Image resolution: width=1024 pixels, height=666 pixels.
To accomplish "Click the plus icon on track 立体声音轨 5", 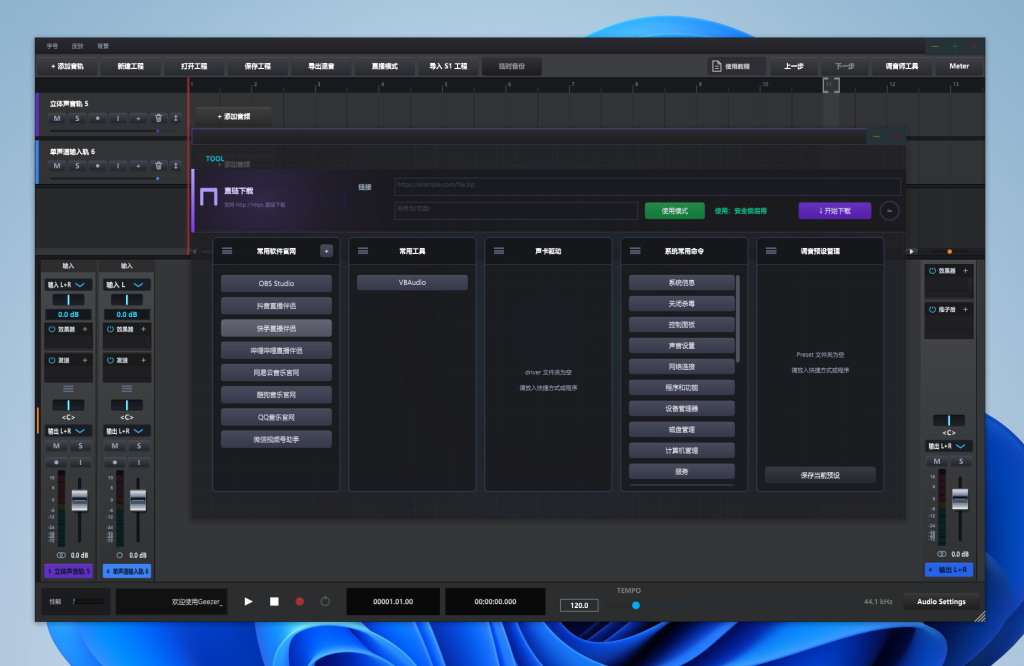I will [x=138, y=118].
